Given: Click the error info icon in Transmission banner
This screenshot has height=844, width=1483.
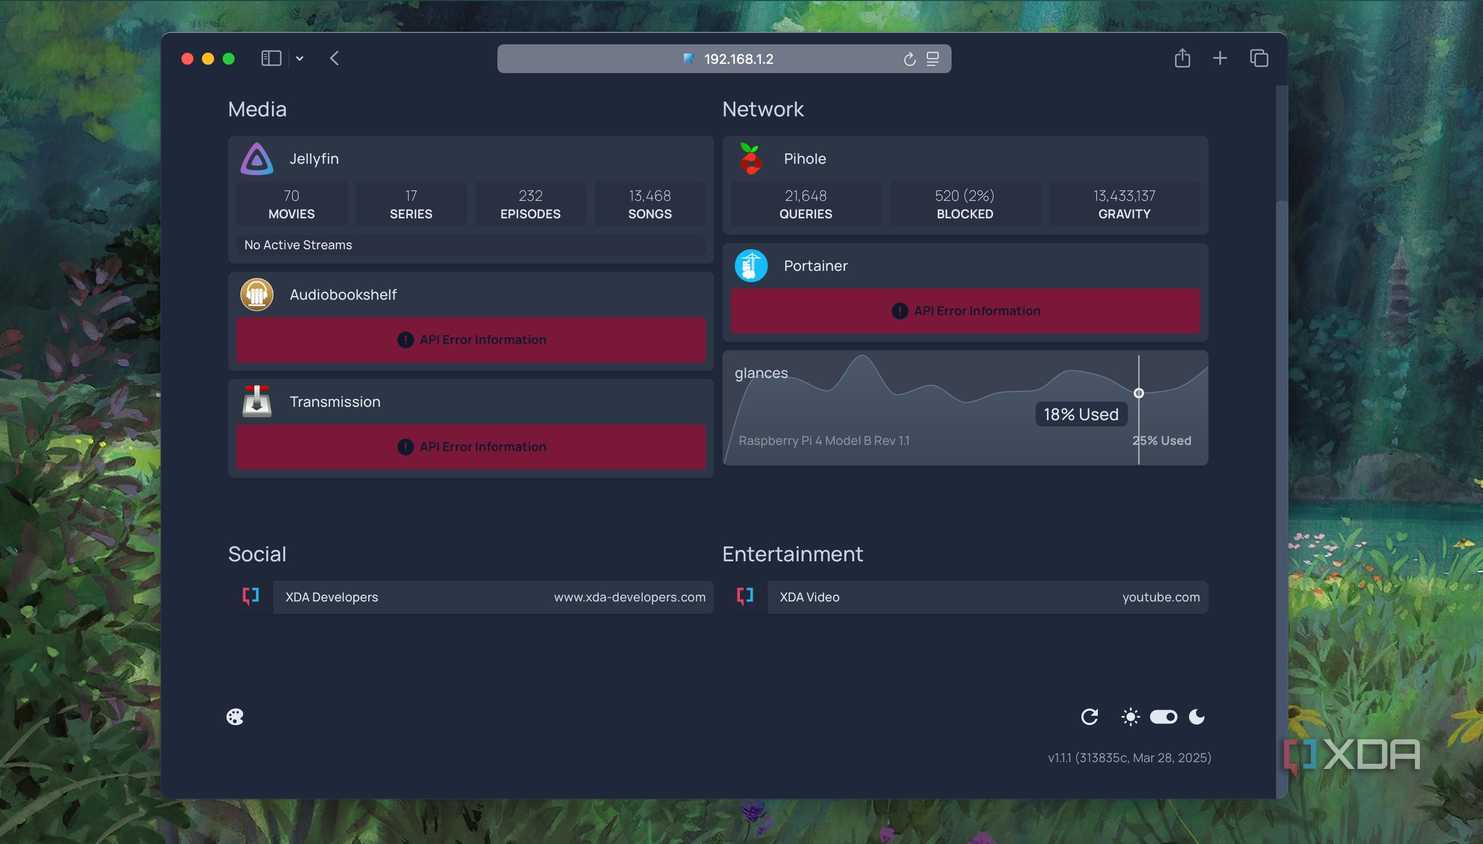Looking at the screenshot, I should [x=405, y=447].
